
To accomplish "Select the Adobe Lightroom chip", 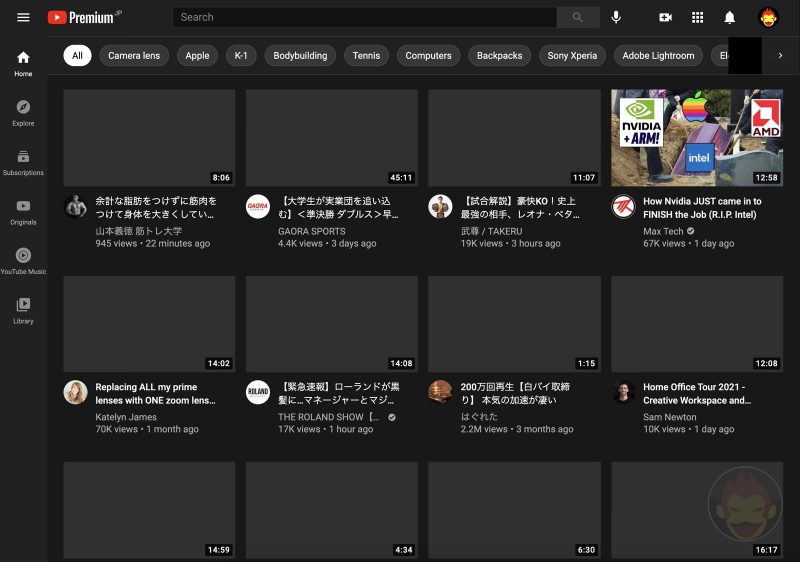I will (x=658, y=56).
